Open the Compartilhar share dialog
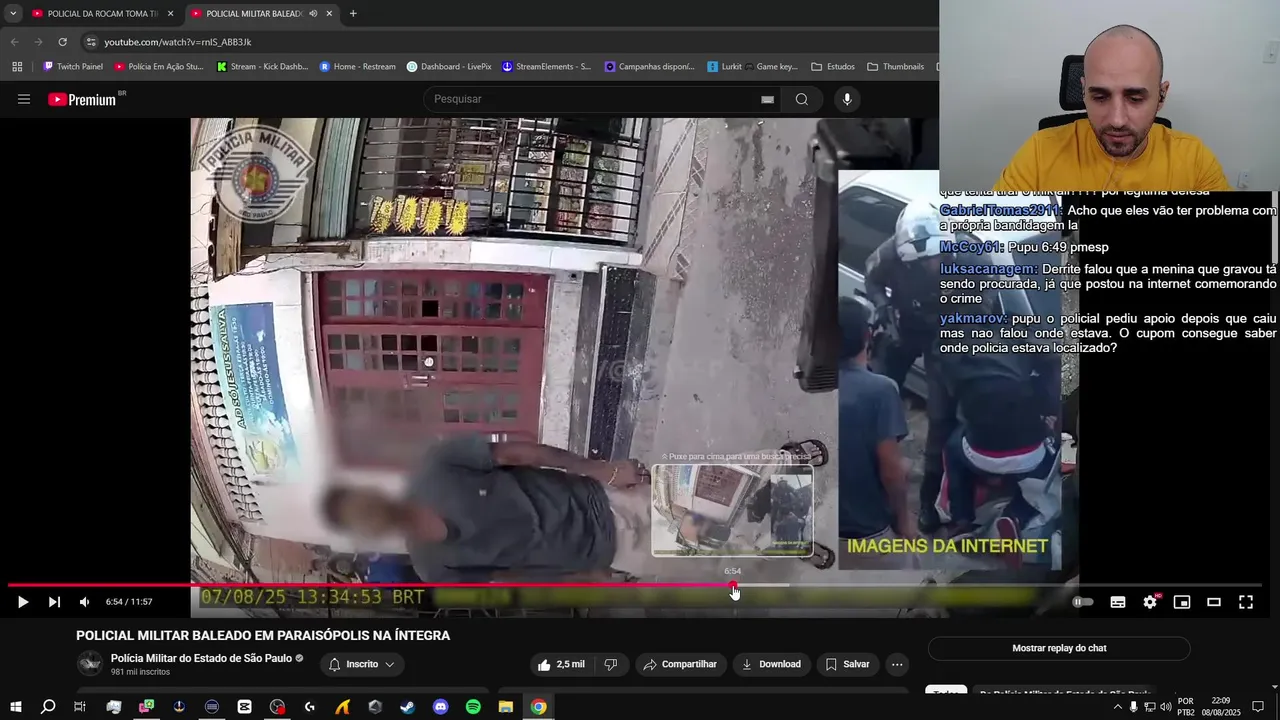The height and width of the screenshot is (720, 1280). 680,664
